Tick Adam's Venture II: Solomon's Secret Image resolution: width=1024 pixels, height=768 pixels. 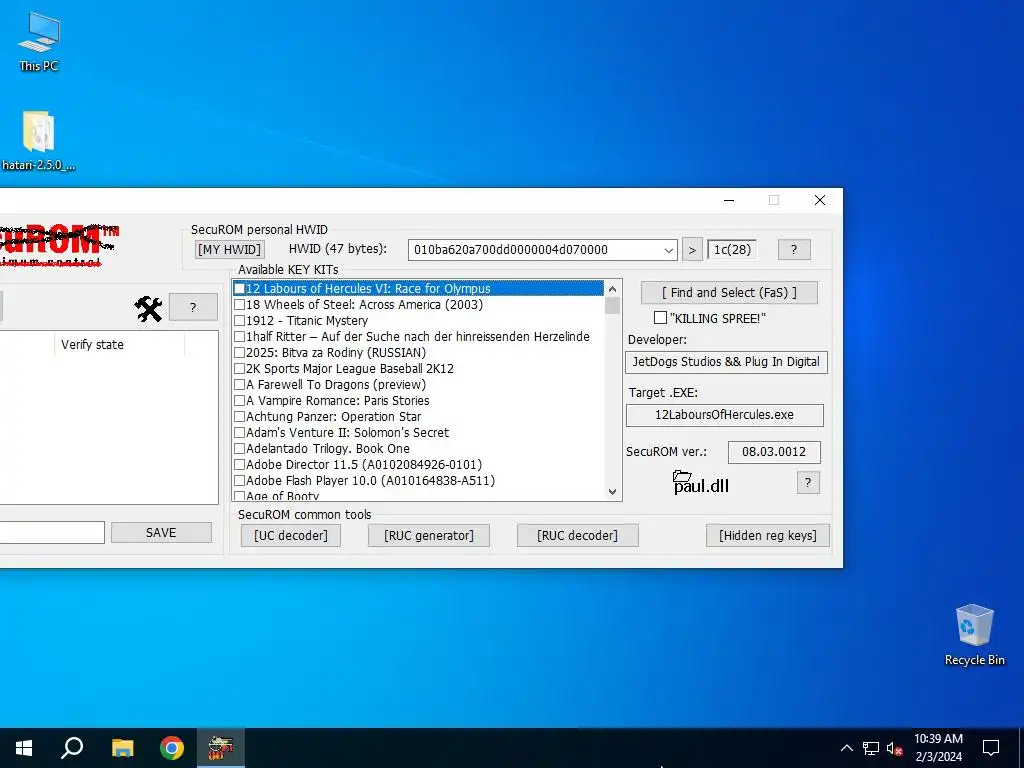[240, 432]
